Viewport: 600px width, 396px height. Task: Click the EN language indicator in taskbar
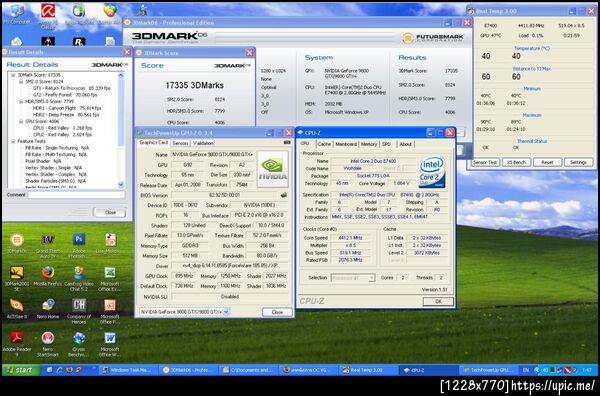(526, 370)
